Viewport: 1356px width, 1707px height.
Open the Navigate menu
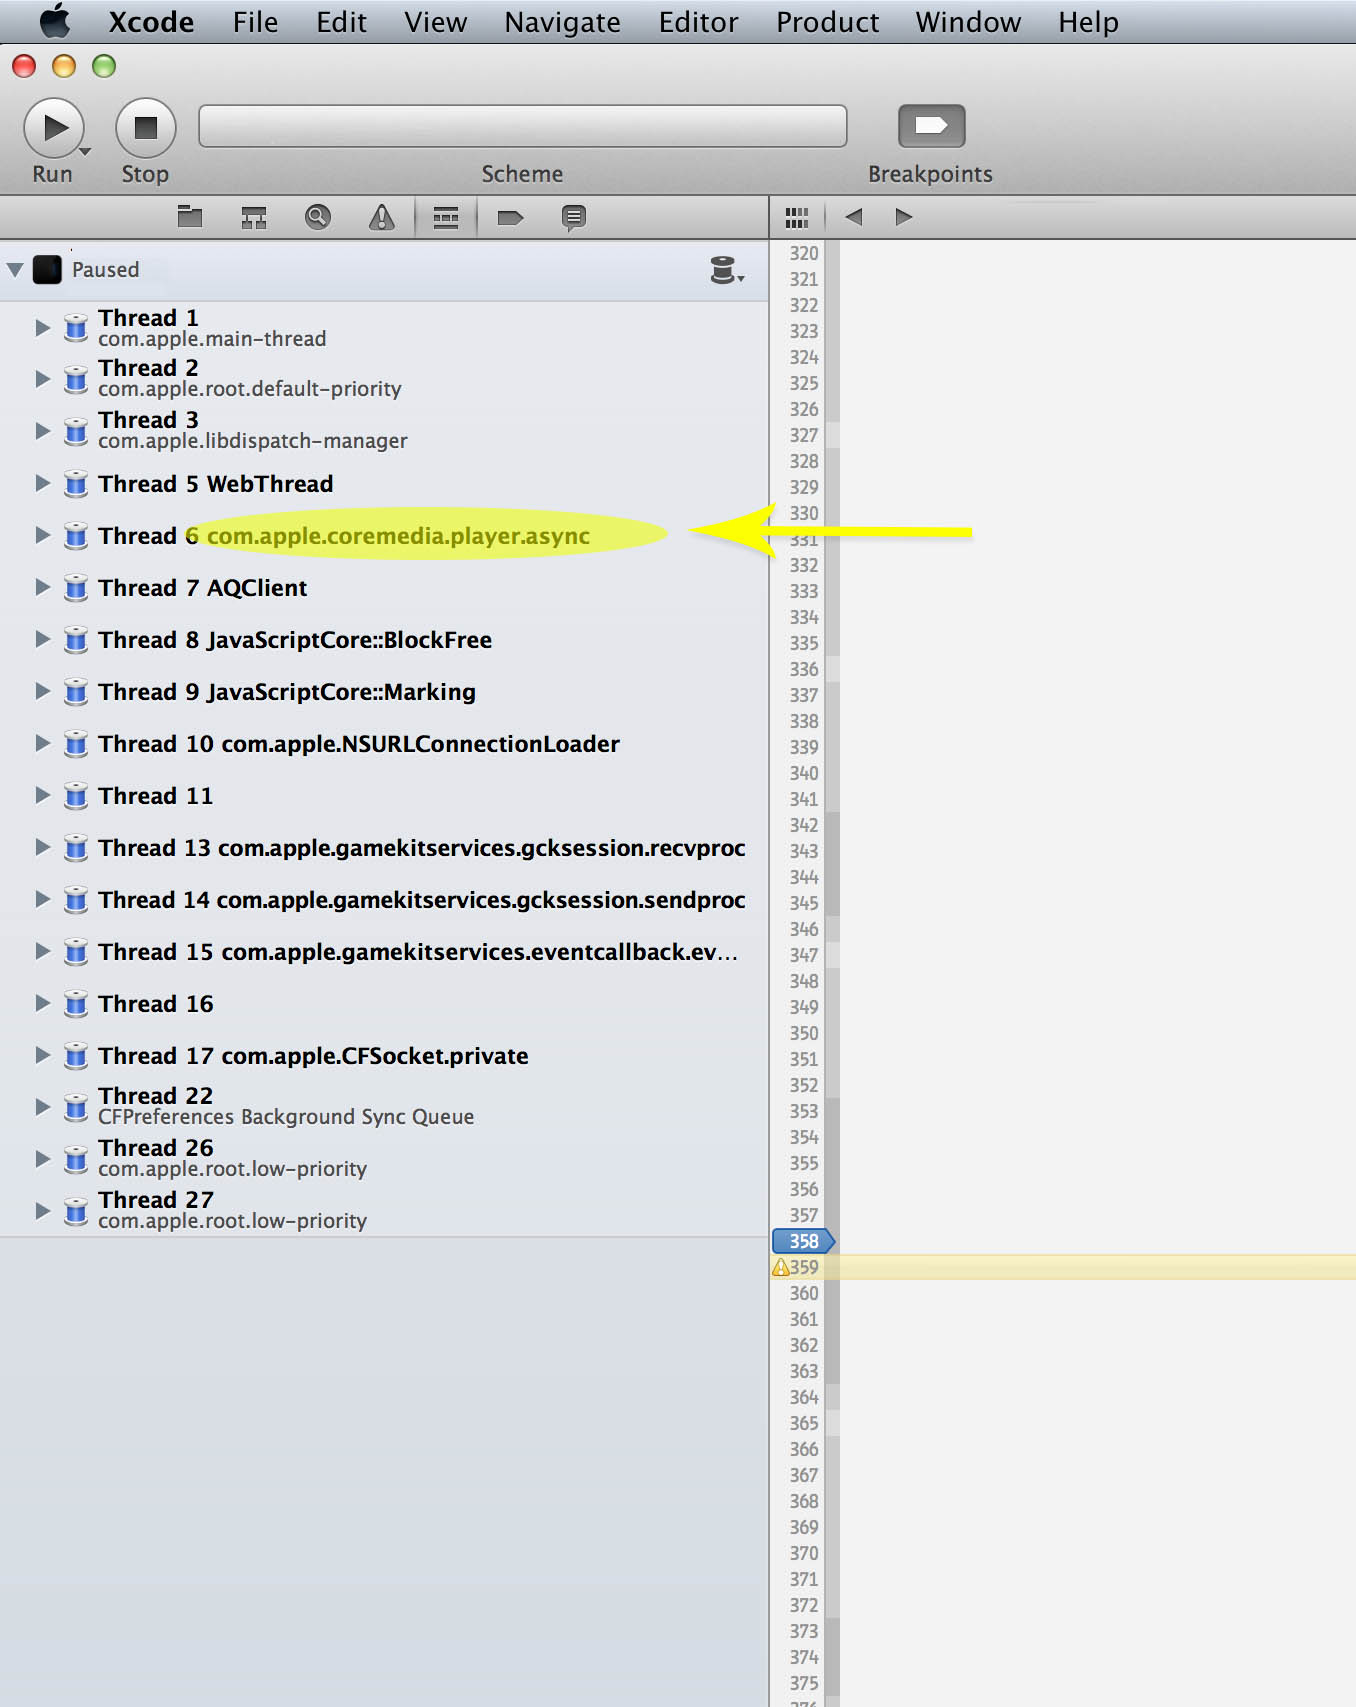click(562, 22)
